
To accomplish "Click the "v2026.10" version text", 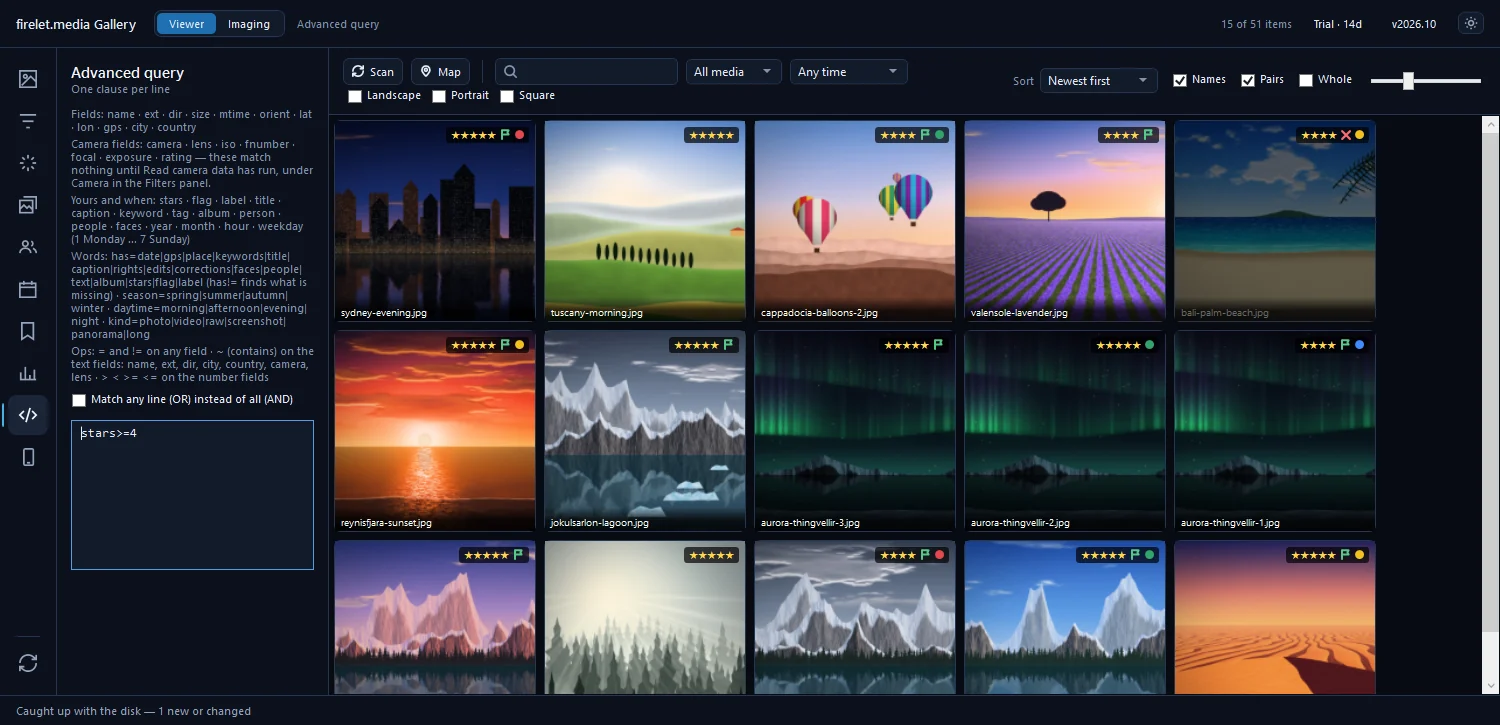I will tap(1414, 24).
